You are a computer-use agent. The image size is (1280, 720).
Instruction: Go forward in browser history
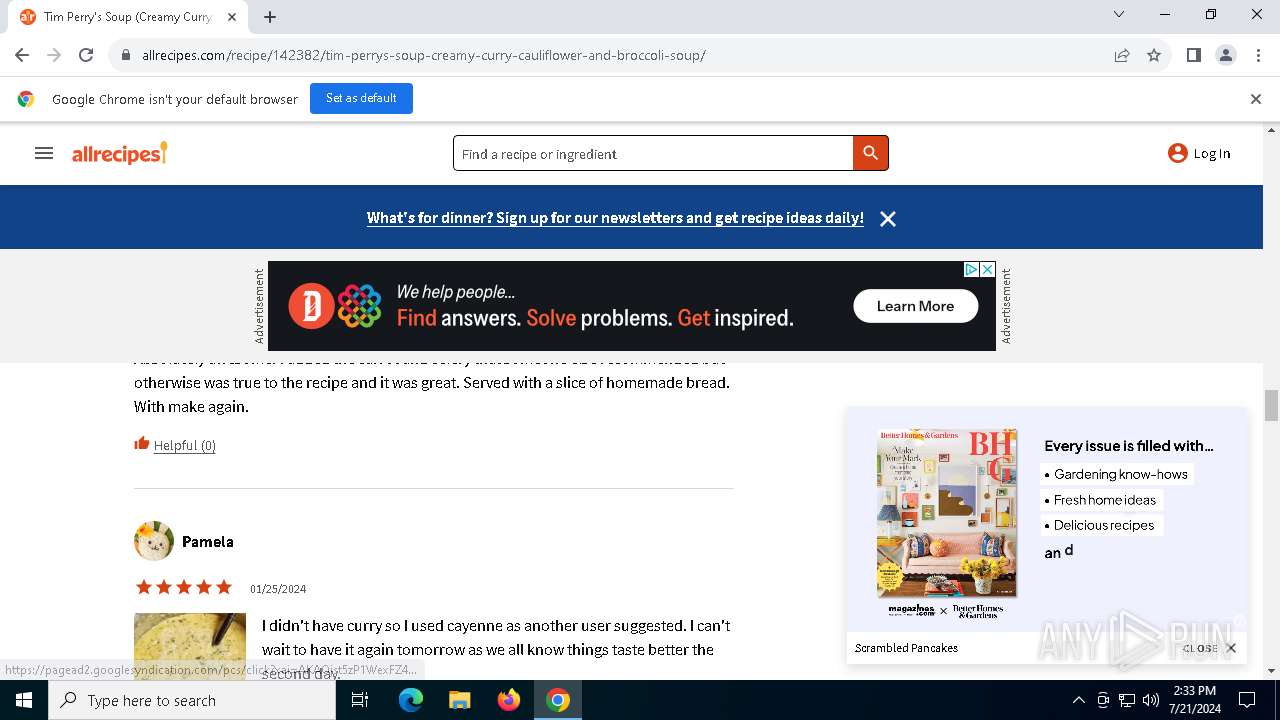[x=54, y=55]
